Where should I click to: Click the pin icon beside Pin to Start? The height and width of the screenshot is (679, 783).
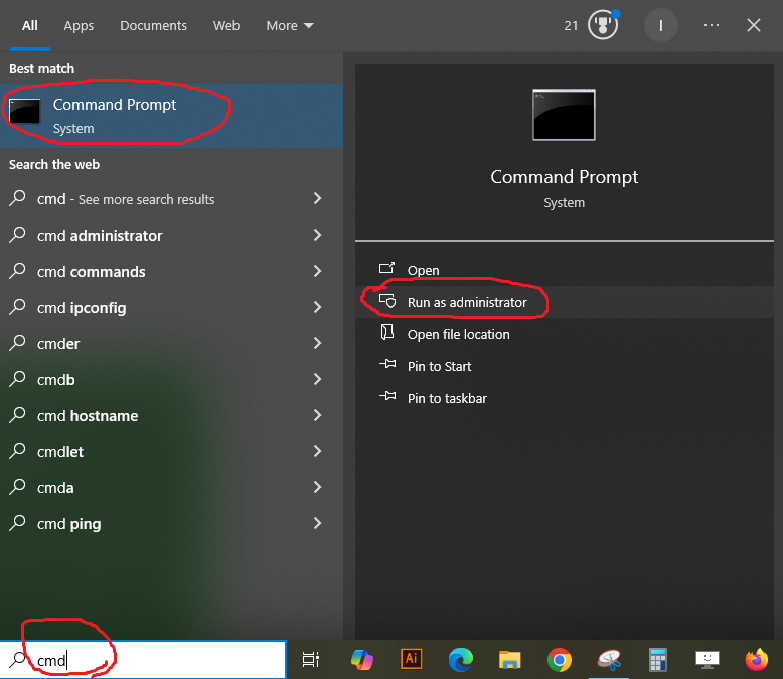pos(387,364)
